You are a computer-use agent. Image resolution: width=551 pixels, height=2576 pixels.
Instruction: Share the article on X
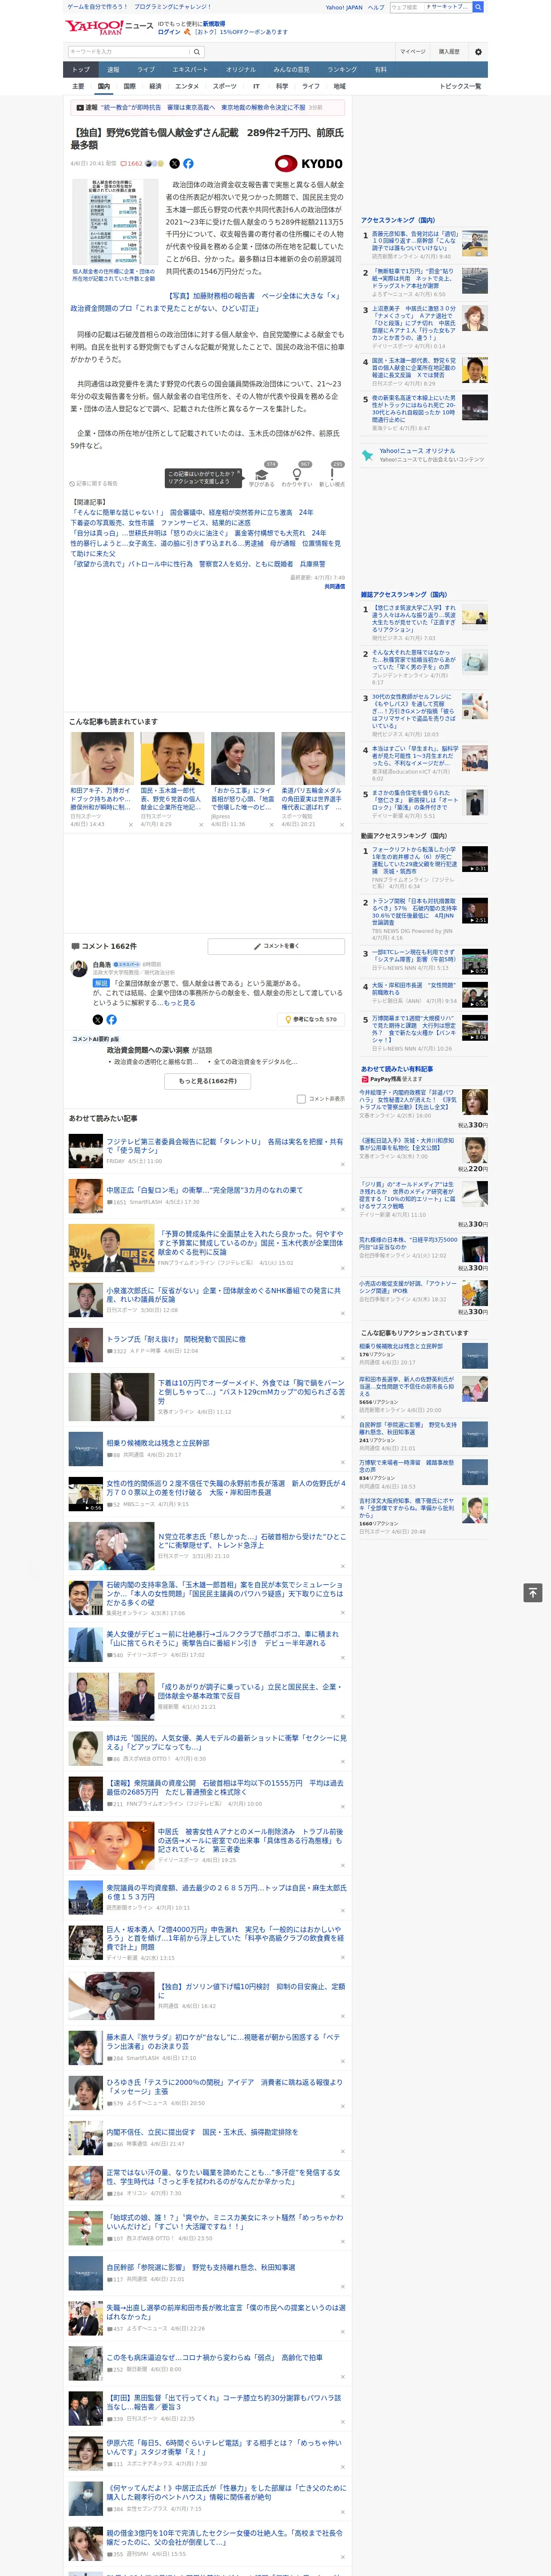(174, 163)
